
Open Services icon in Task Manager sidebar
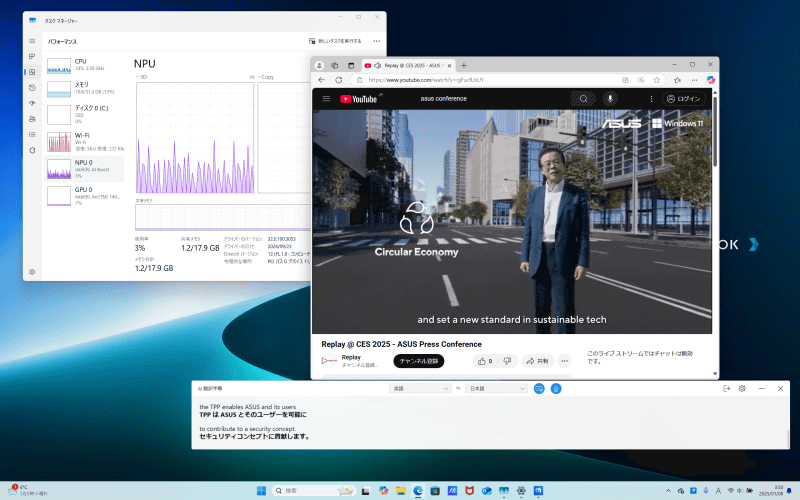pos(32,151)
